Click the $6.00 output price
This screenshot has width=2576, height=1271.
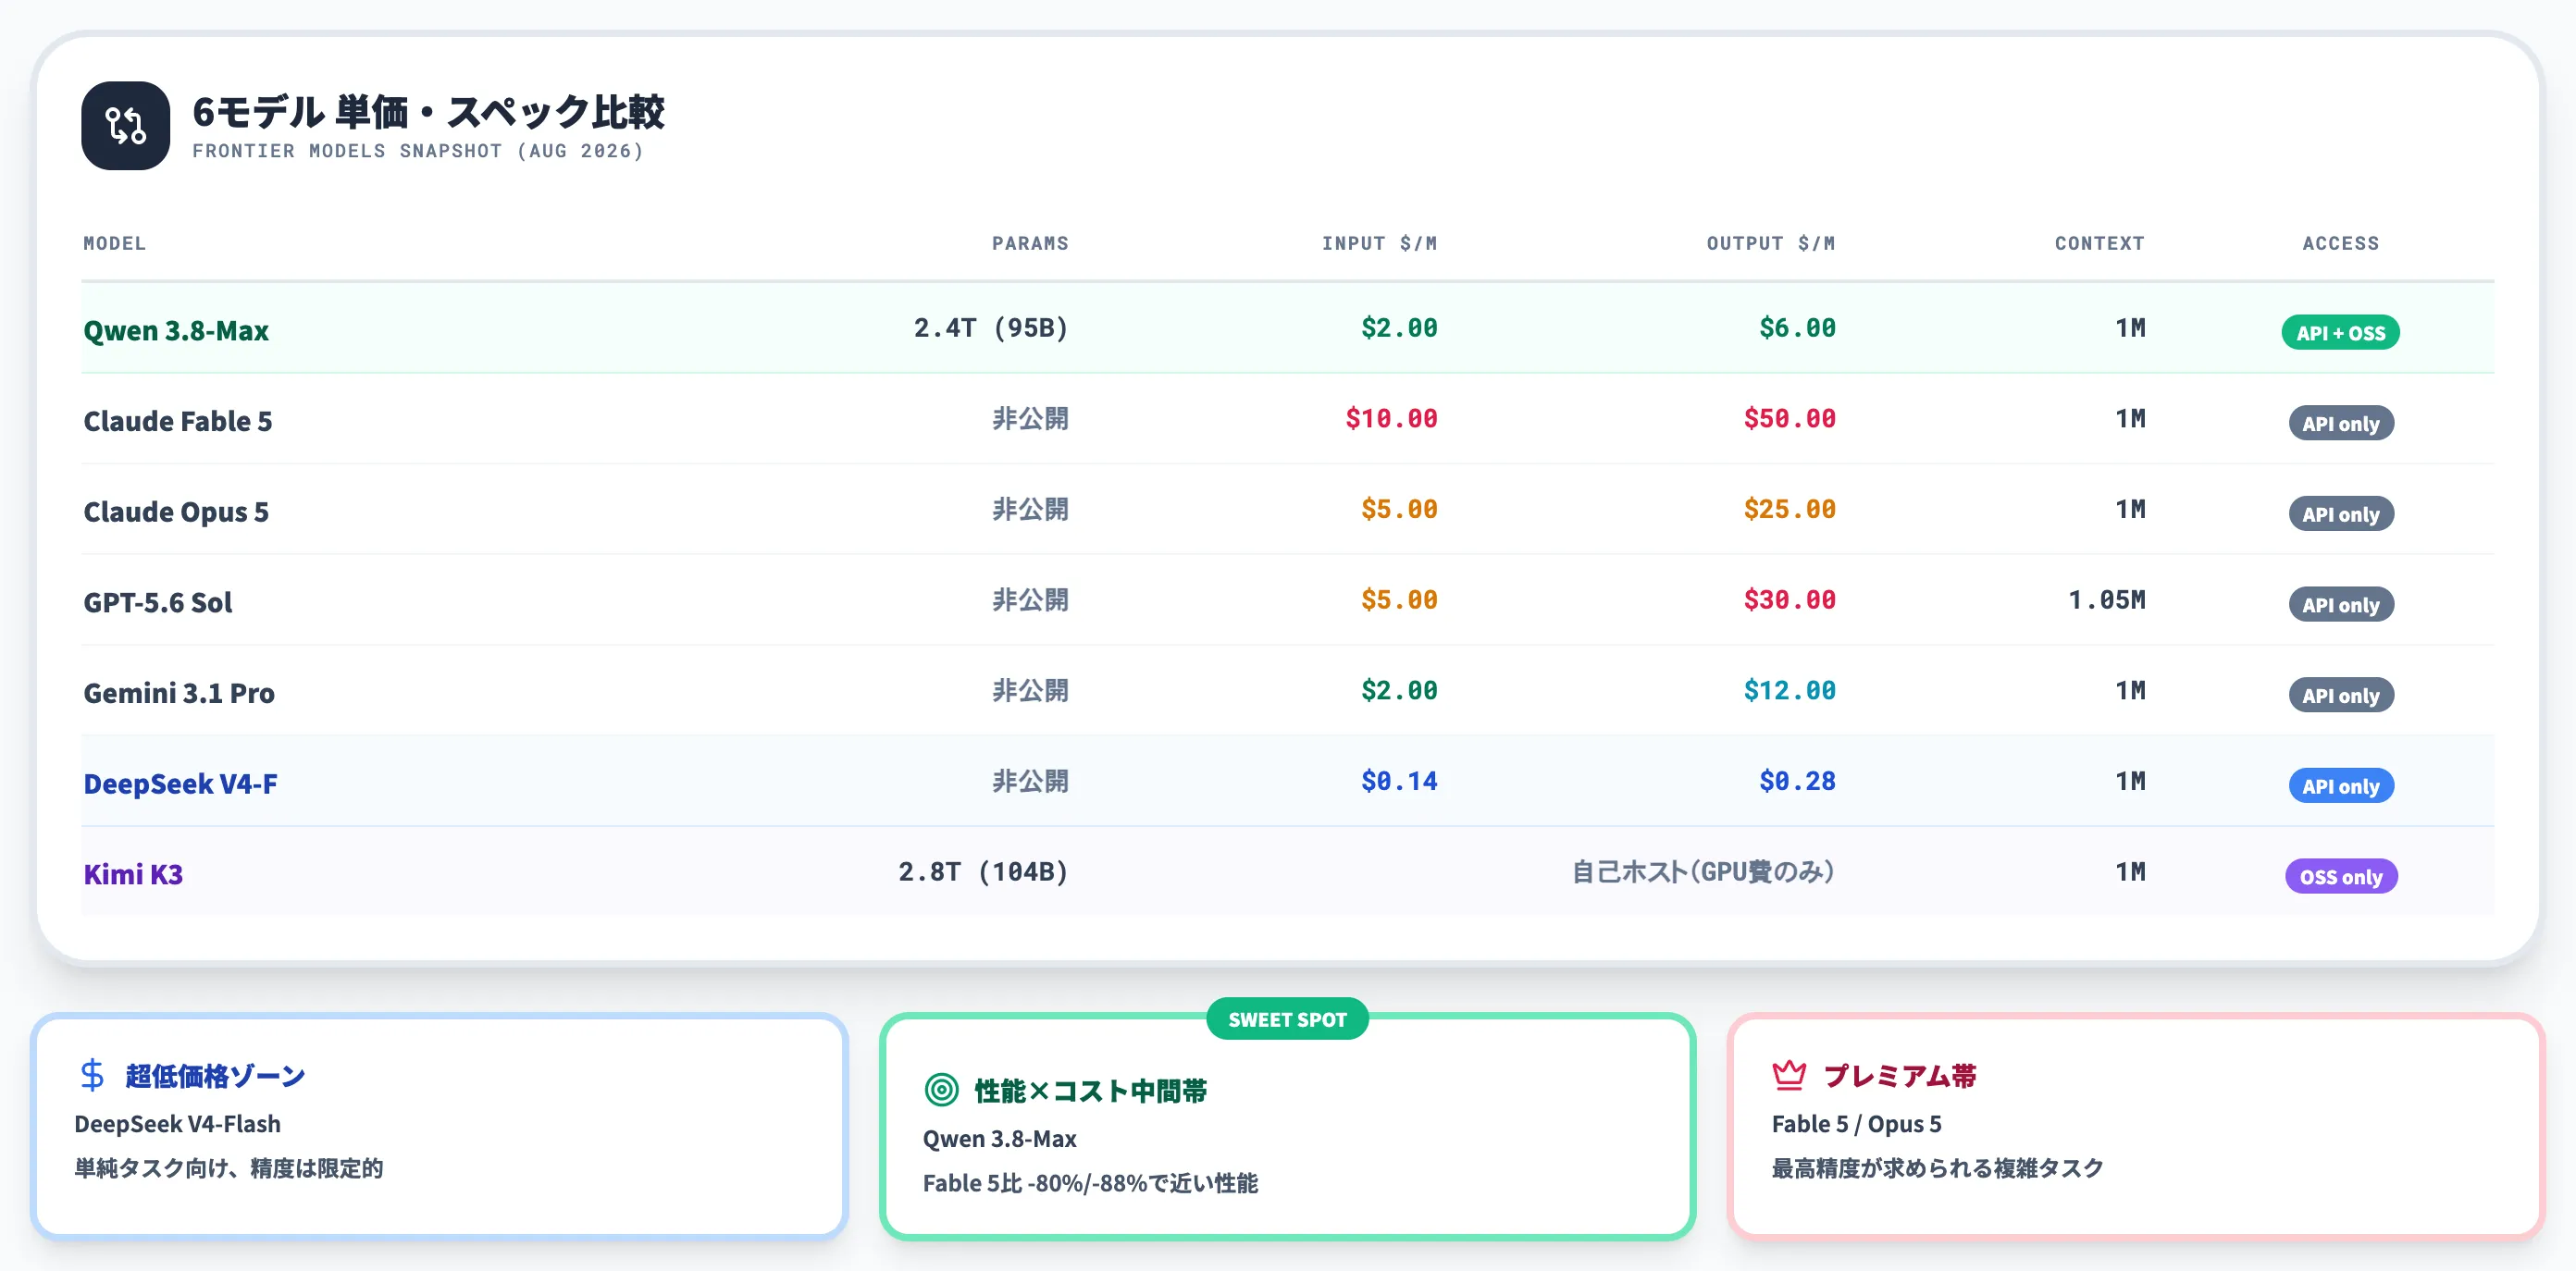point(1797,328)
